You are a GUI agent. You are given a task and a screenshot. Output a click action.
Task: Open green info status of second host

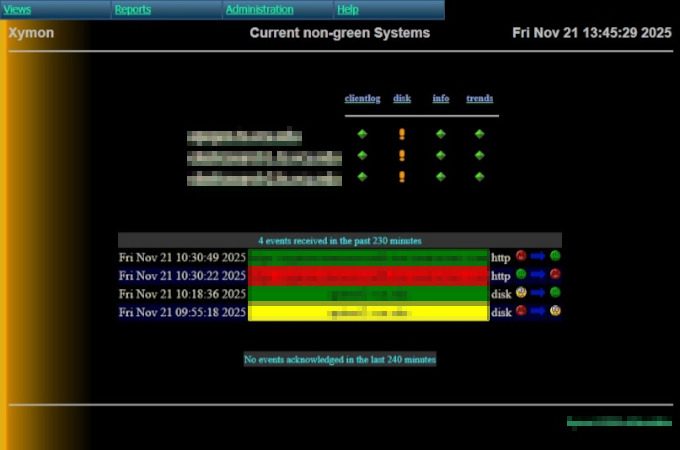(441, 155)
